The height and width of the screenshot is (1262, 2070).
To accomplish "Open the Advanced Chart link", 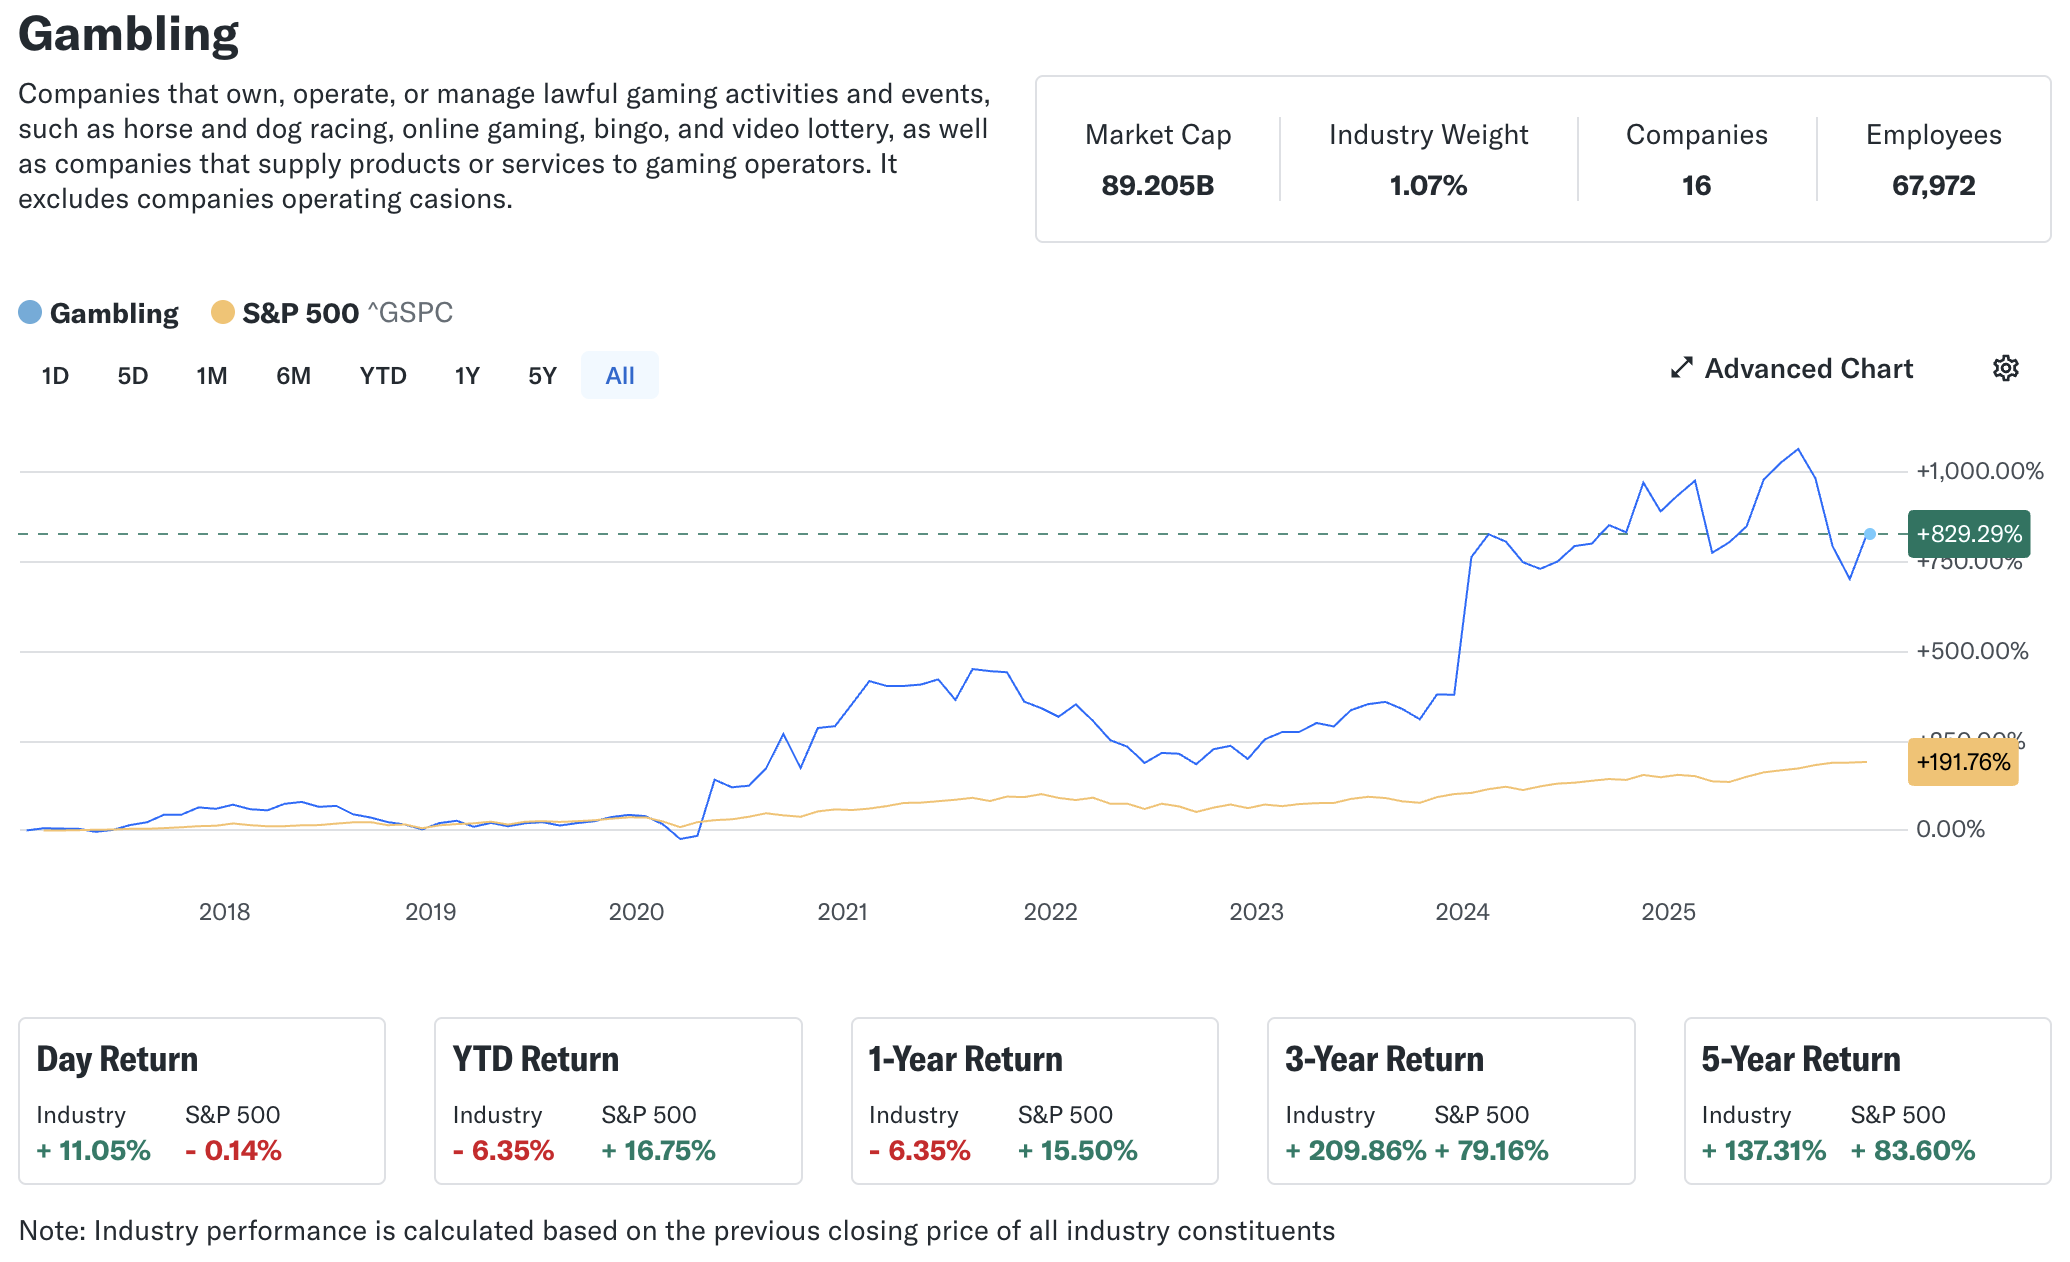I will [1808, 369].
